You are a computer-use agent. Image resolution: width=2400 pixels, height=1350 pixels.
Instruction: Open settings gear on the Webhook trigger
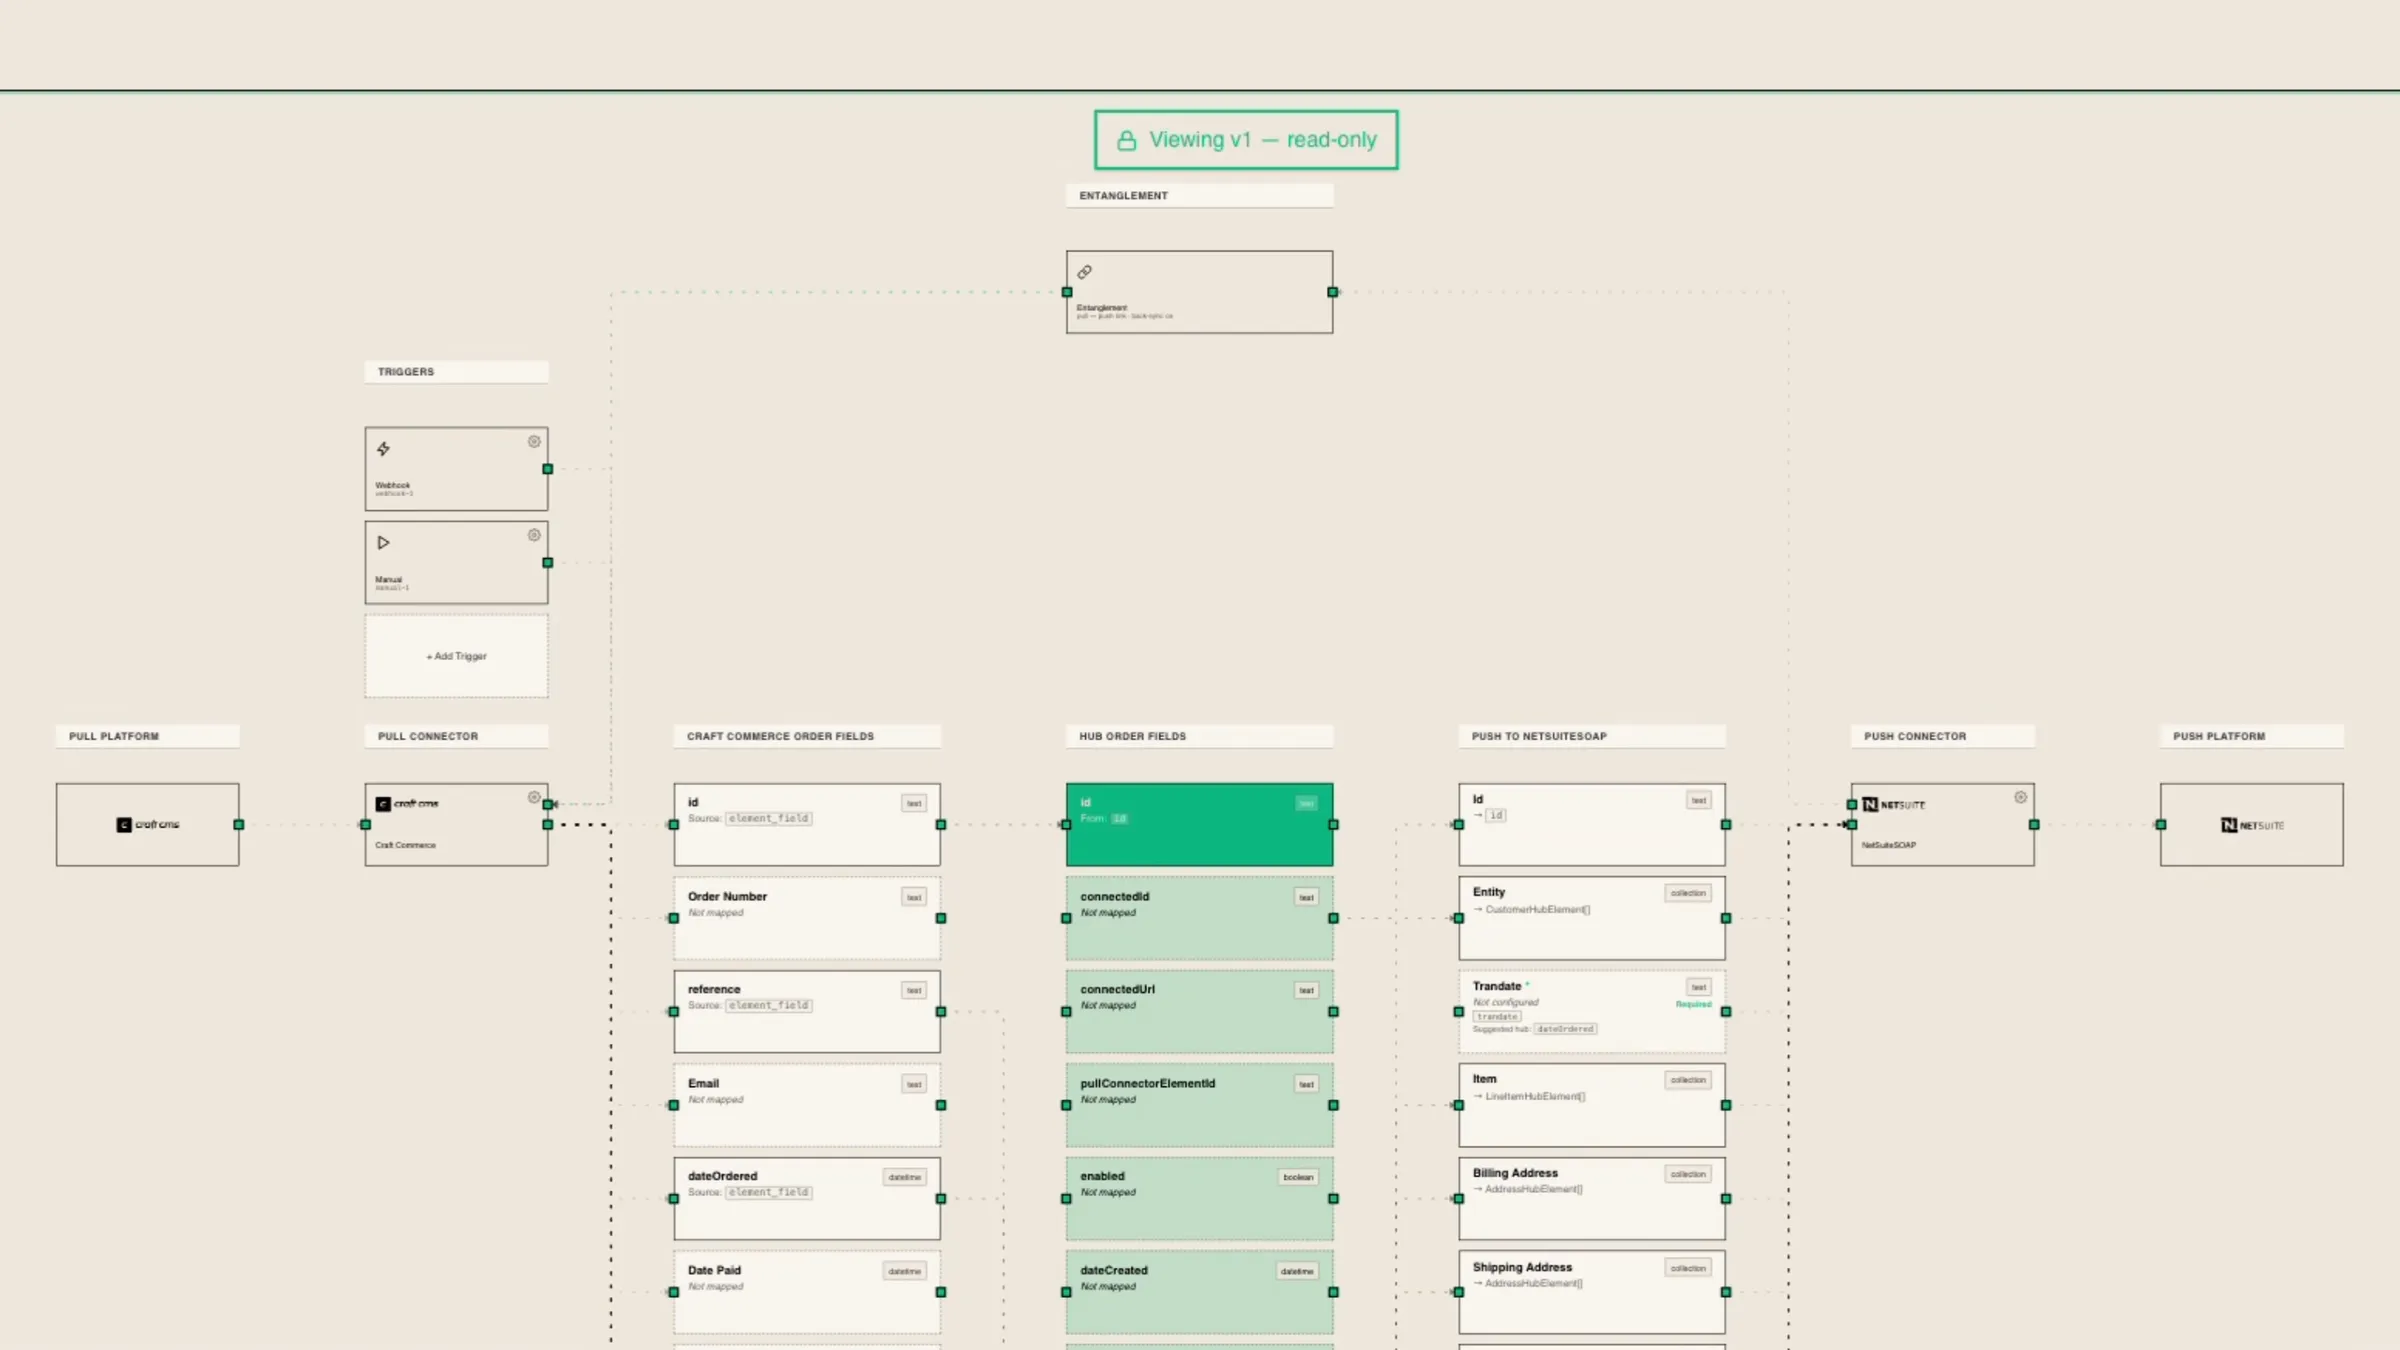click(x=534, y=441)
